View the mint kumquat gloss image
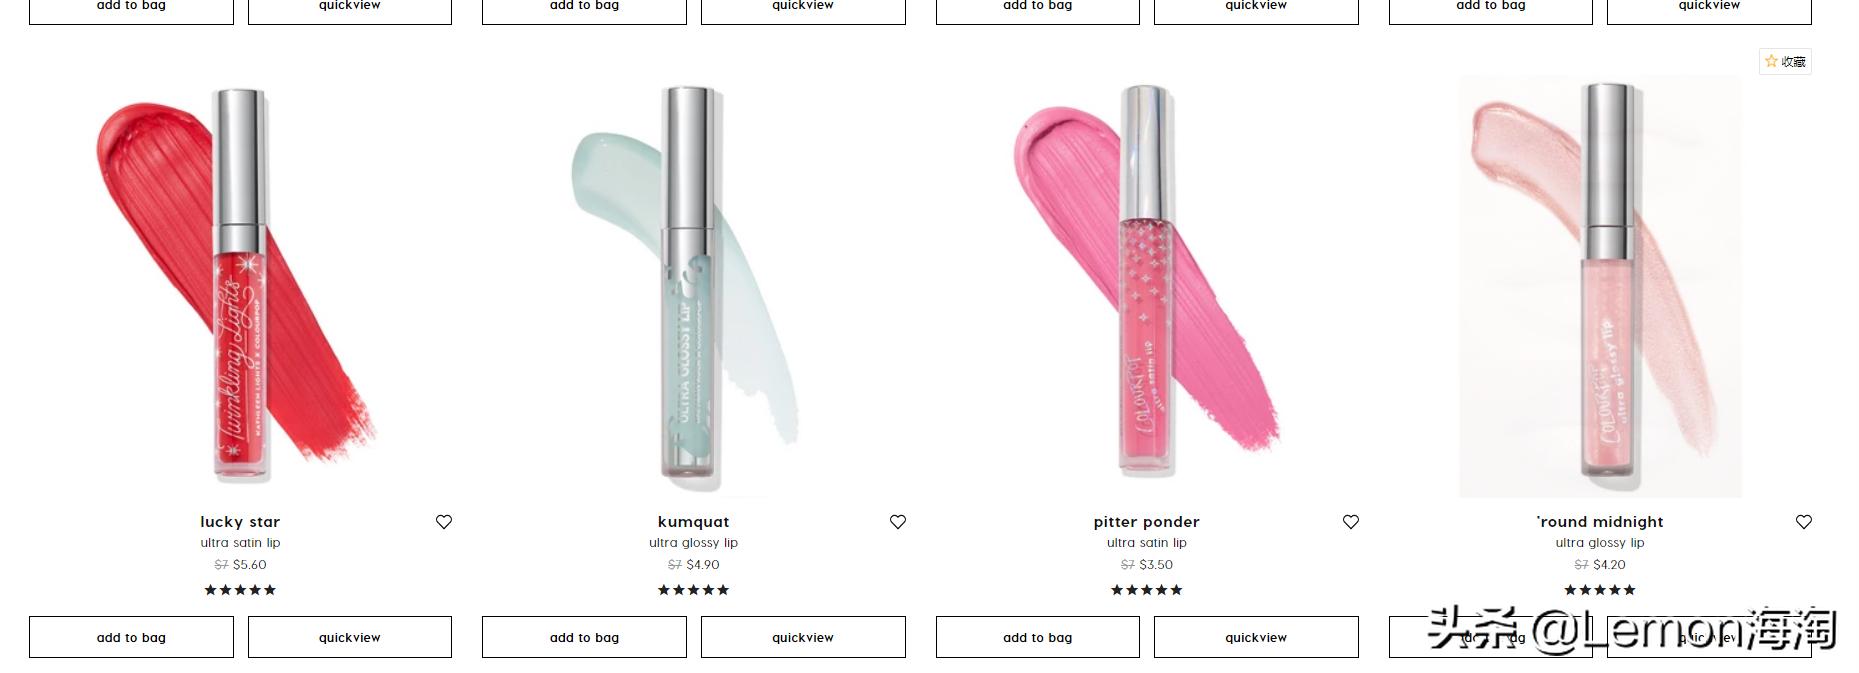Image resolution: width=1859 pixels, height=673 pixels. pos(693,286)
